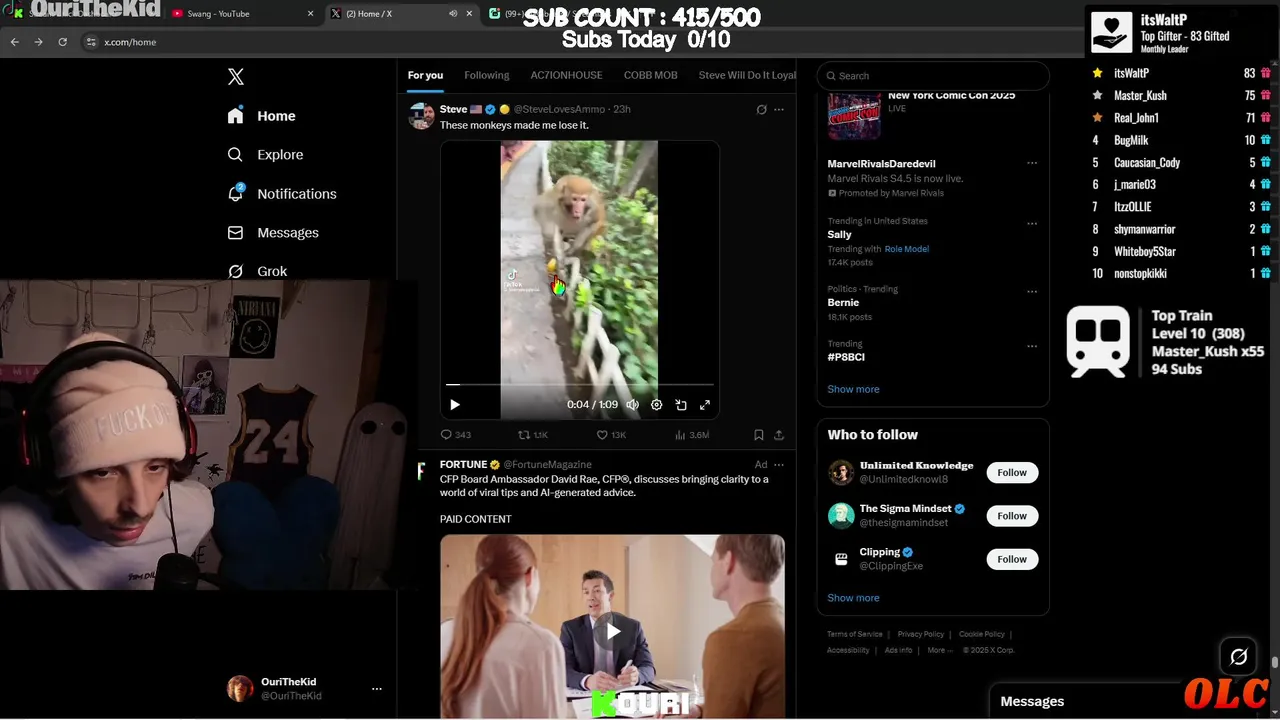The image size is (1280, 720).
Task: Mute audio on Home / X tab
Action: pyautogui.click(x=453, y=14)
